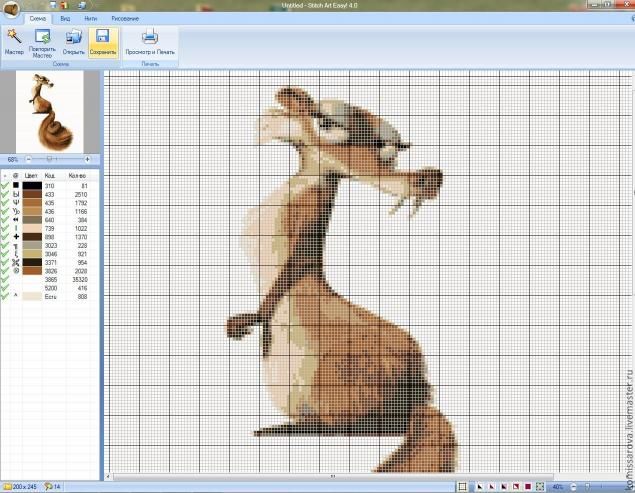Uncheck the checkmark for color 310
This screenshot has height=493, width=635.
pos(5,186)
